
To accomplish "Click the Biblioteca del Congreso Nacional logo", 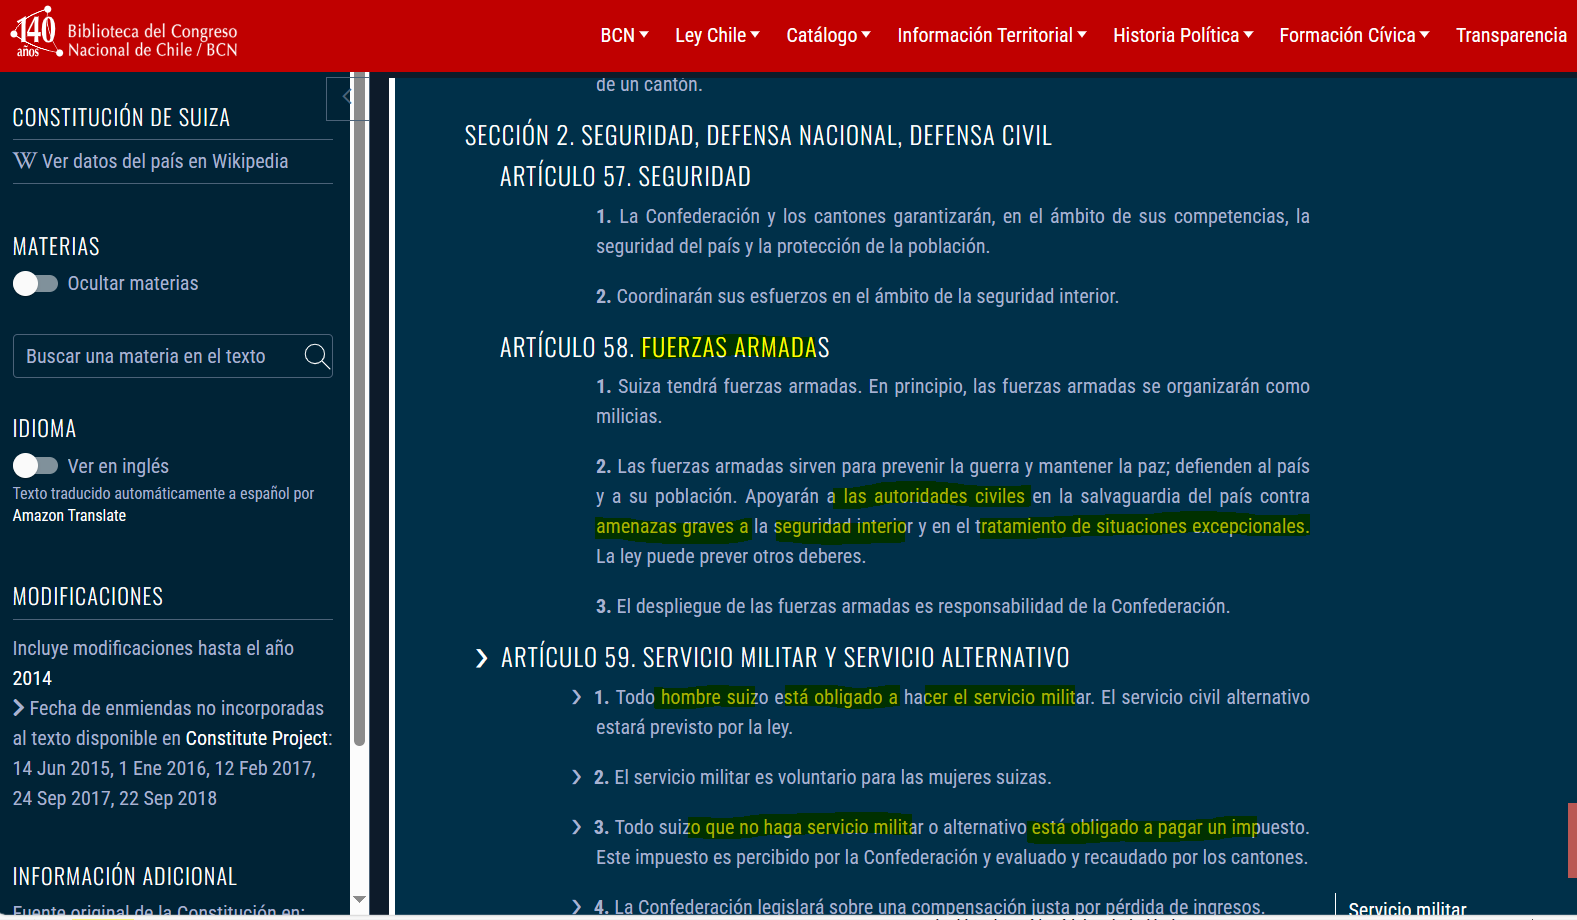I will tap(124, 35).
